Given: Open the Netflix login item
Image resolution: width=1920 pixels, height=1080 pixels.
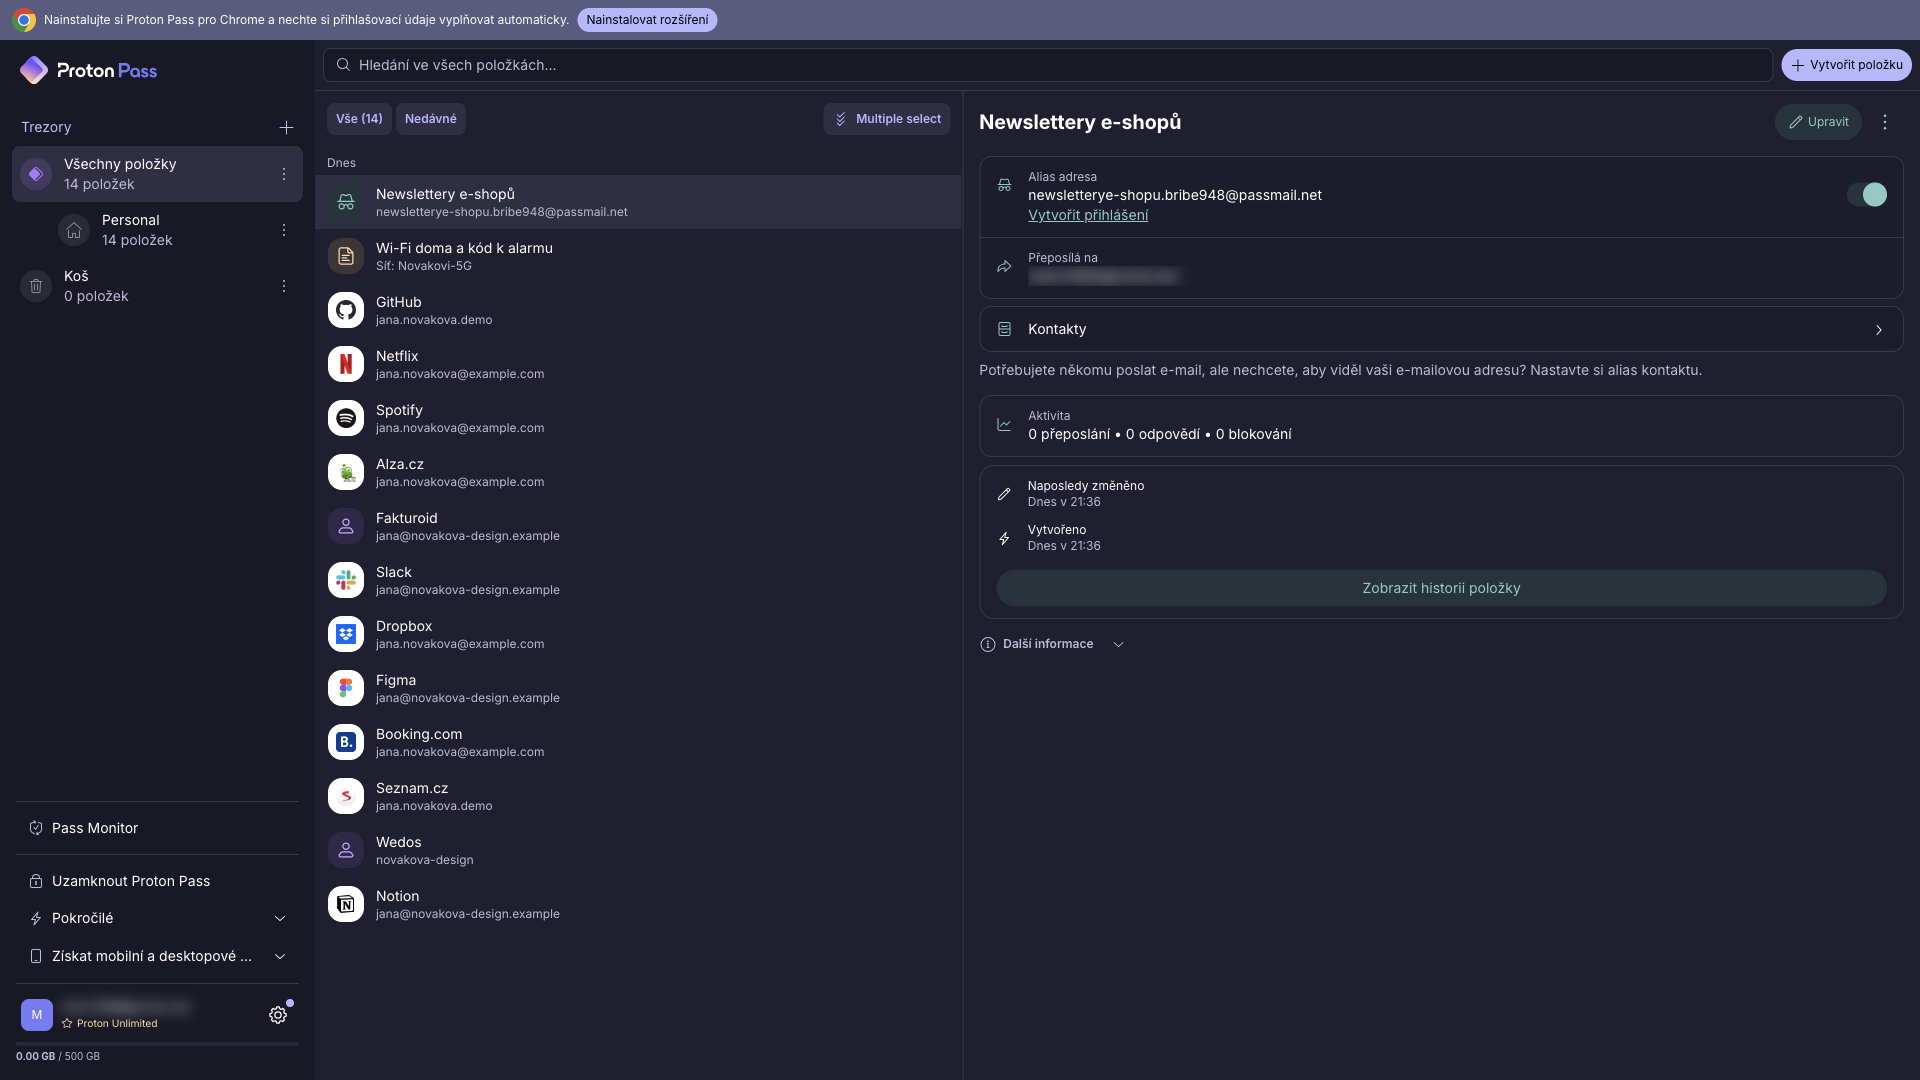Looking at the screenshot, I should tap(638, 364).
